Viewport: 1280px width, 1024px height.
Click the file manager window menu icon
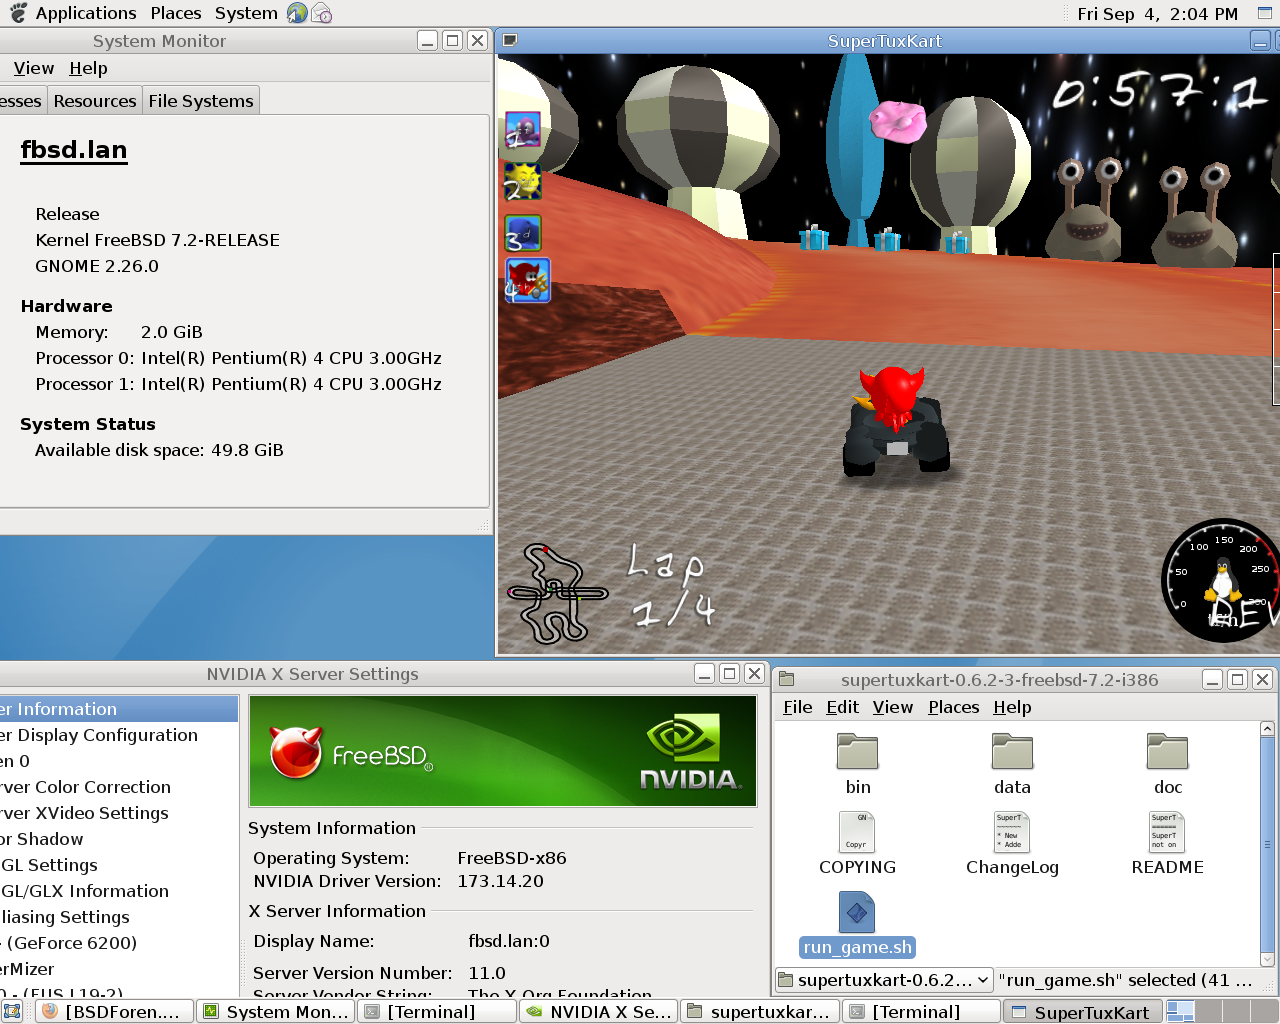[786, 679]
